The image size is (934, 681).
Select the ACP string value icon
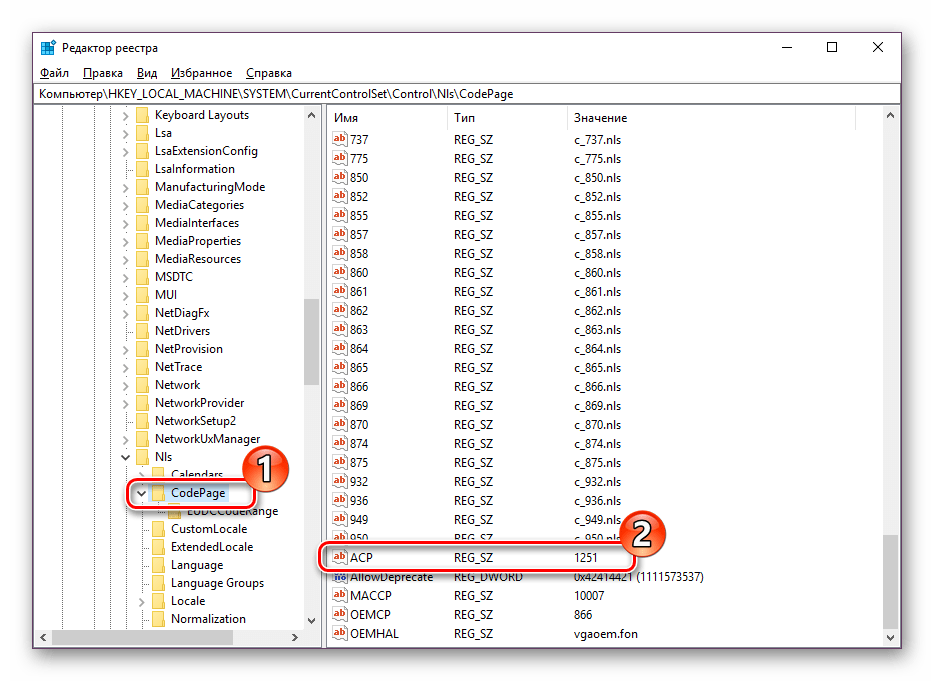[339, 557]
